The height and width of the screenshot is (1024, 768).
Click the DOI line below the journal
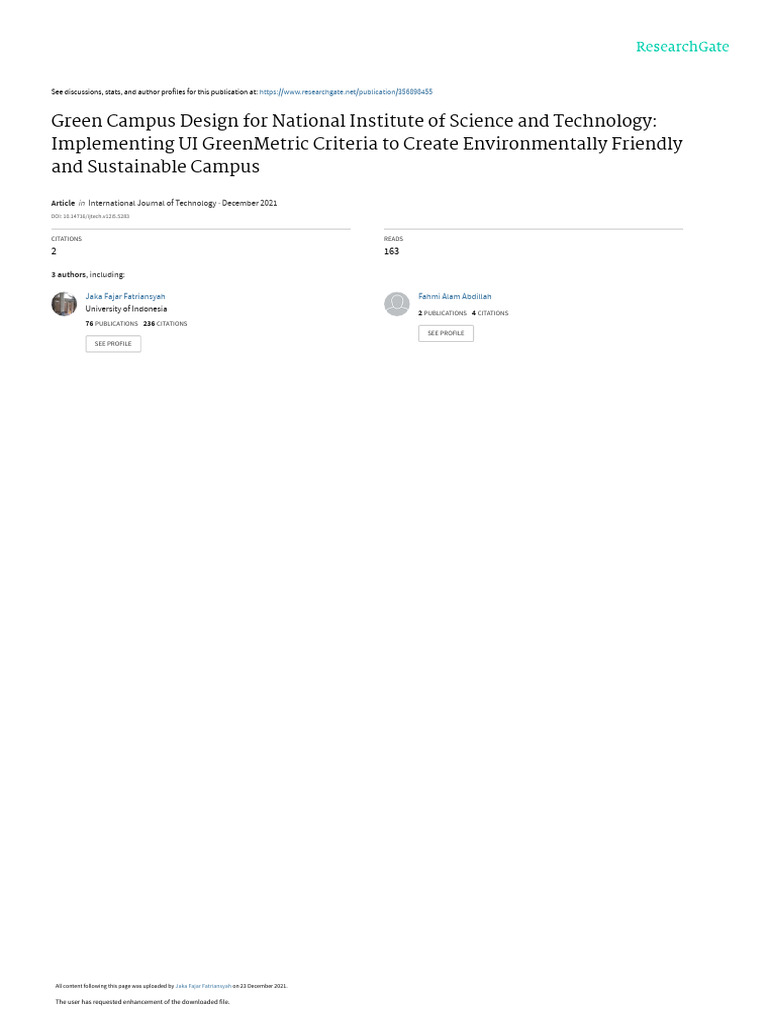pos(90,216)
